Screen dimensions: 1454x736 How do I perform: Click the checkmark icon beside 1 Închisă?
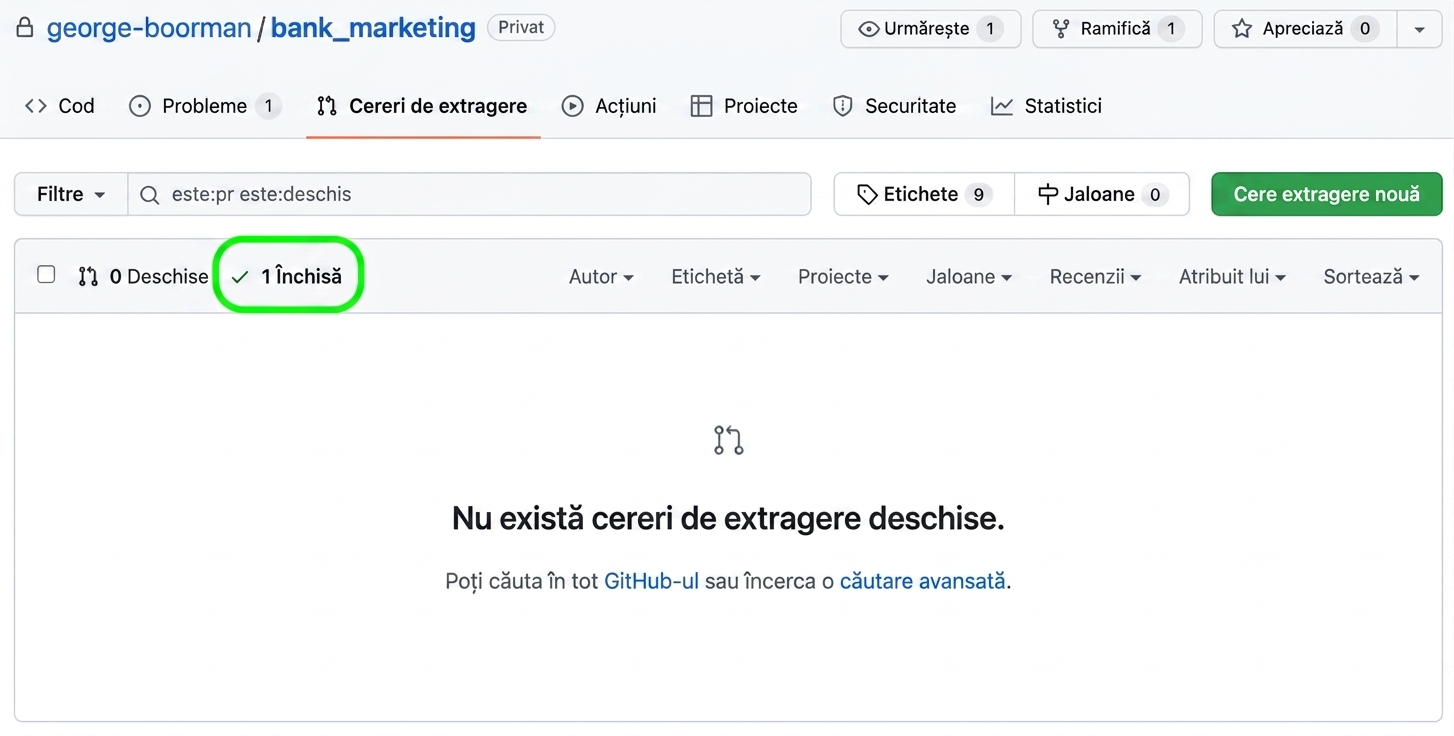[239, 277]
